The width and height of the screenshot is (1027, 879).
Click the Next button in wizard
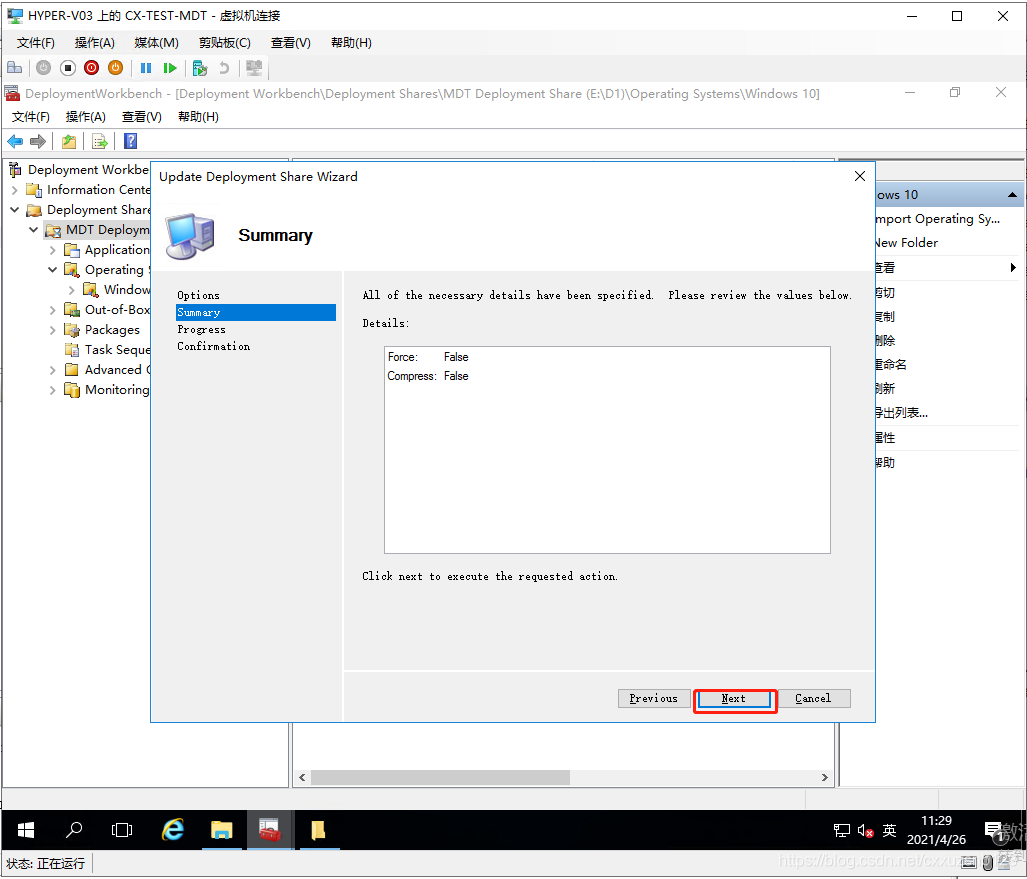coord(734,699)
